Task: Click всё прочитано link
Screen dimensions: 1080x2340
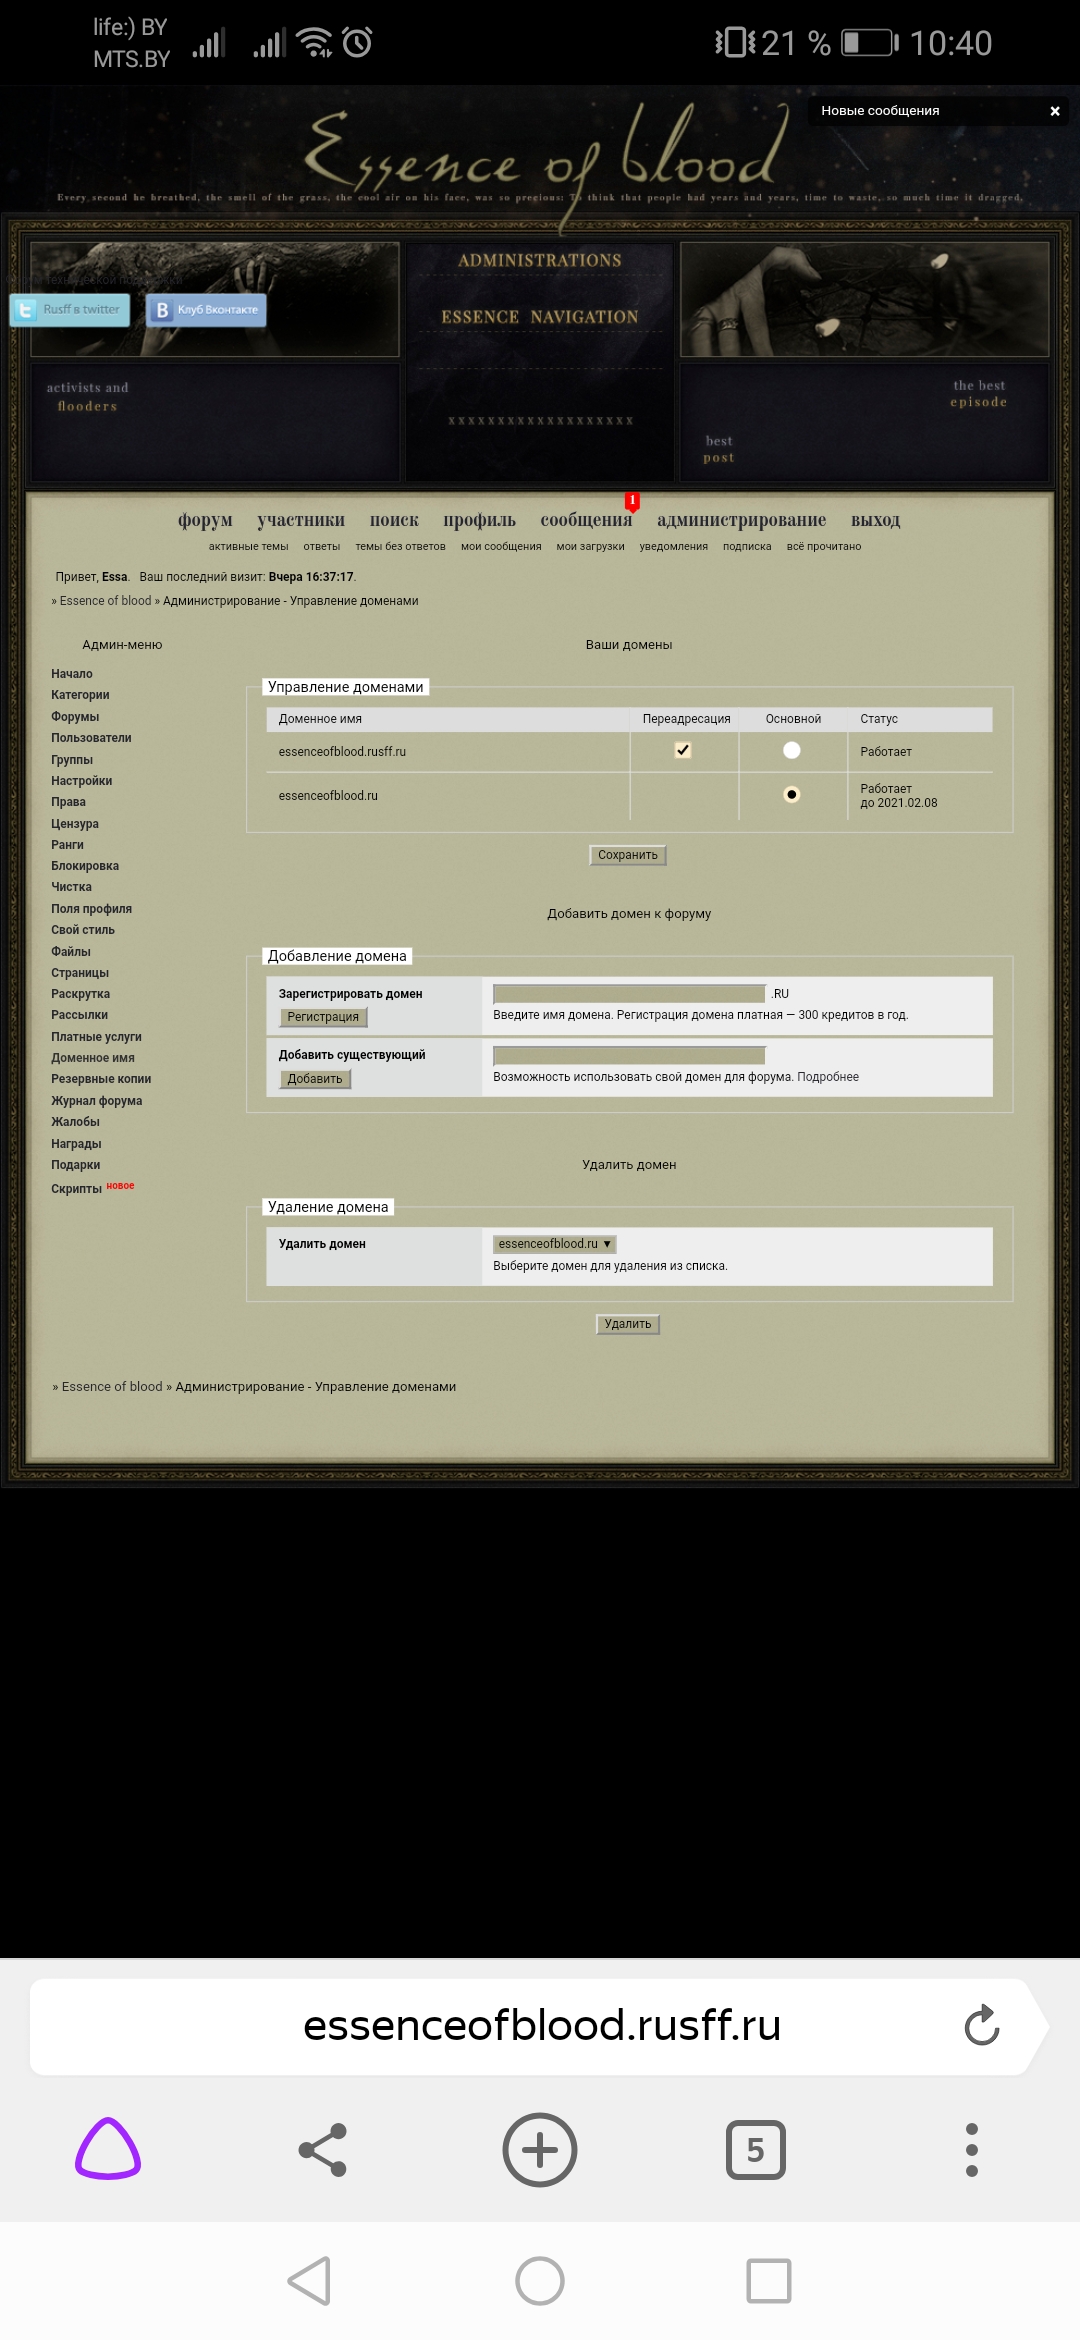Action: tap(824, 547)
